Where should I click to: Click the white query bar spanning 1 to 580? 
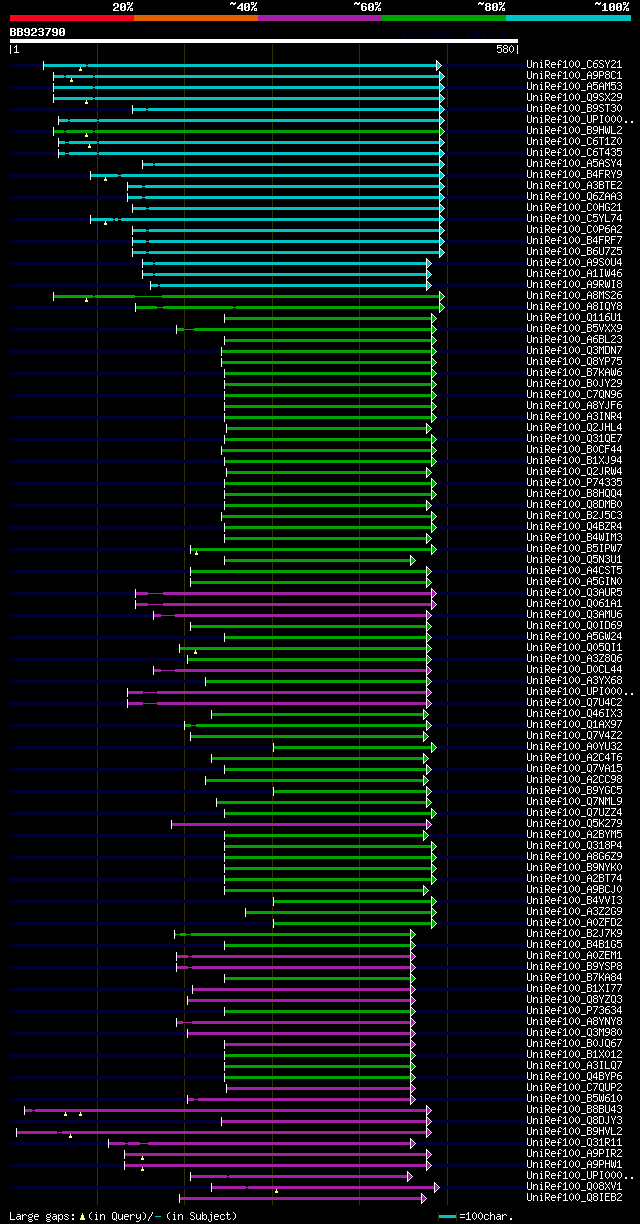click(x=264, y=41)
